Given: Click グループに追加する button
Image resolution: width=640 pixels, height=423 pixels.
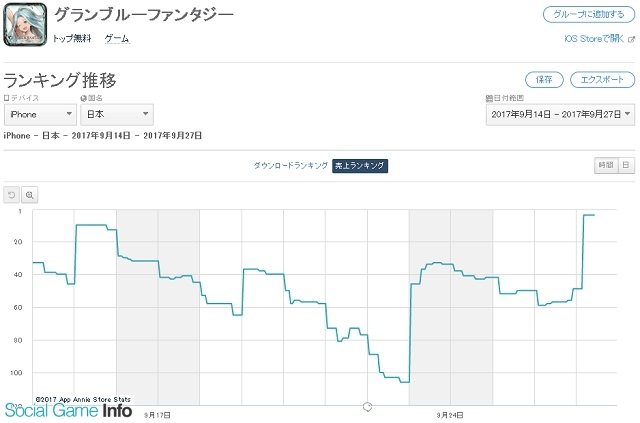Looking at the screenshot, I should point(589,15).
